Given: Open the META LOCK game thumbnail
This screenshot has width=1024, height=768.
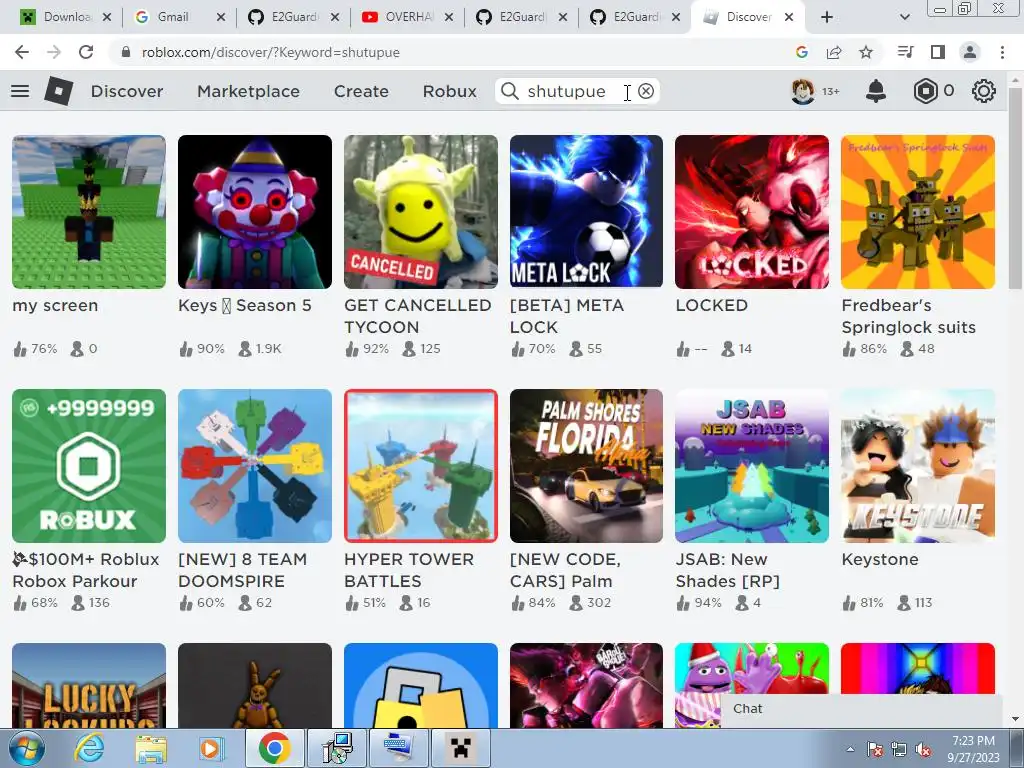Looking at the screenshot, I should (586, 212).
